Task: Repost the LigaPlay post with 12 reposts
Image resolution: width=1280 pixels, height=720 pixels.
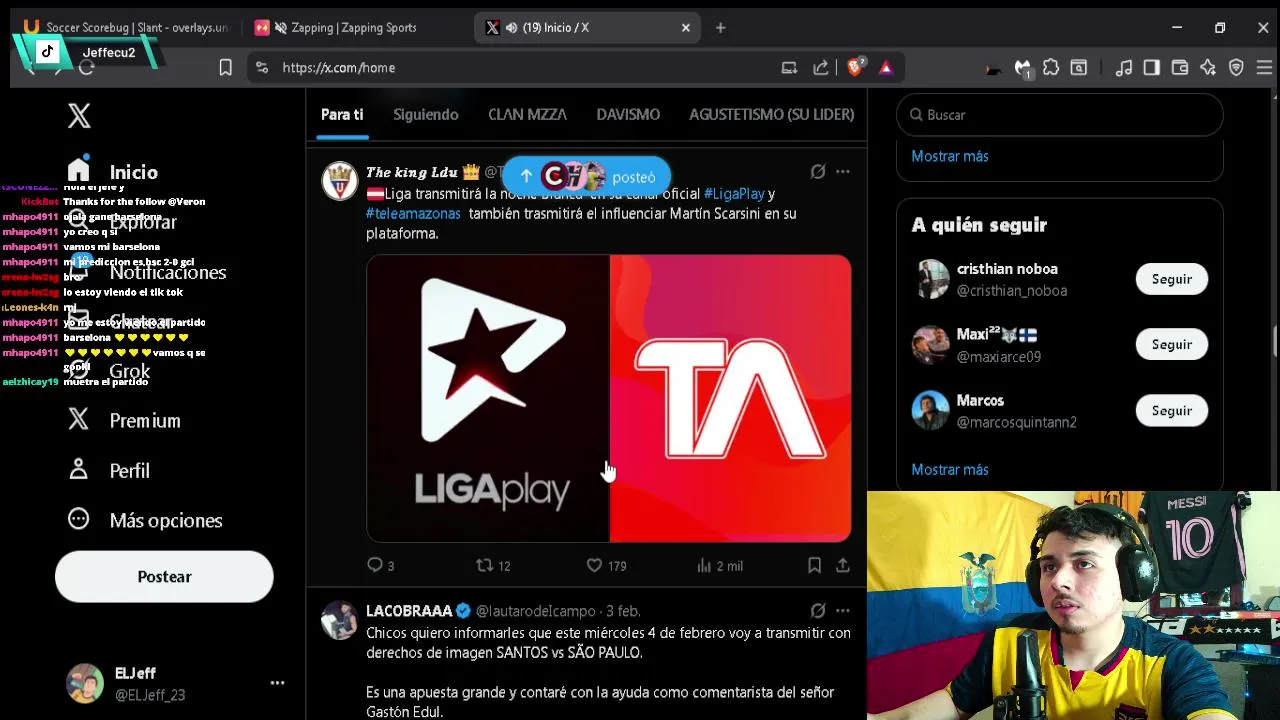Action: pyautogui.click(x=493, y=566)
